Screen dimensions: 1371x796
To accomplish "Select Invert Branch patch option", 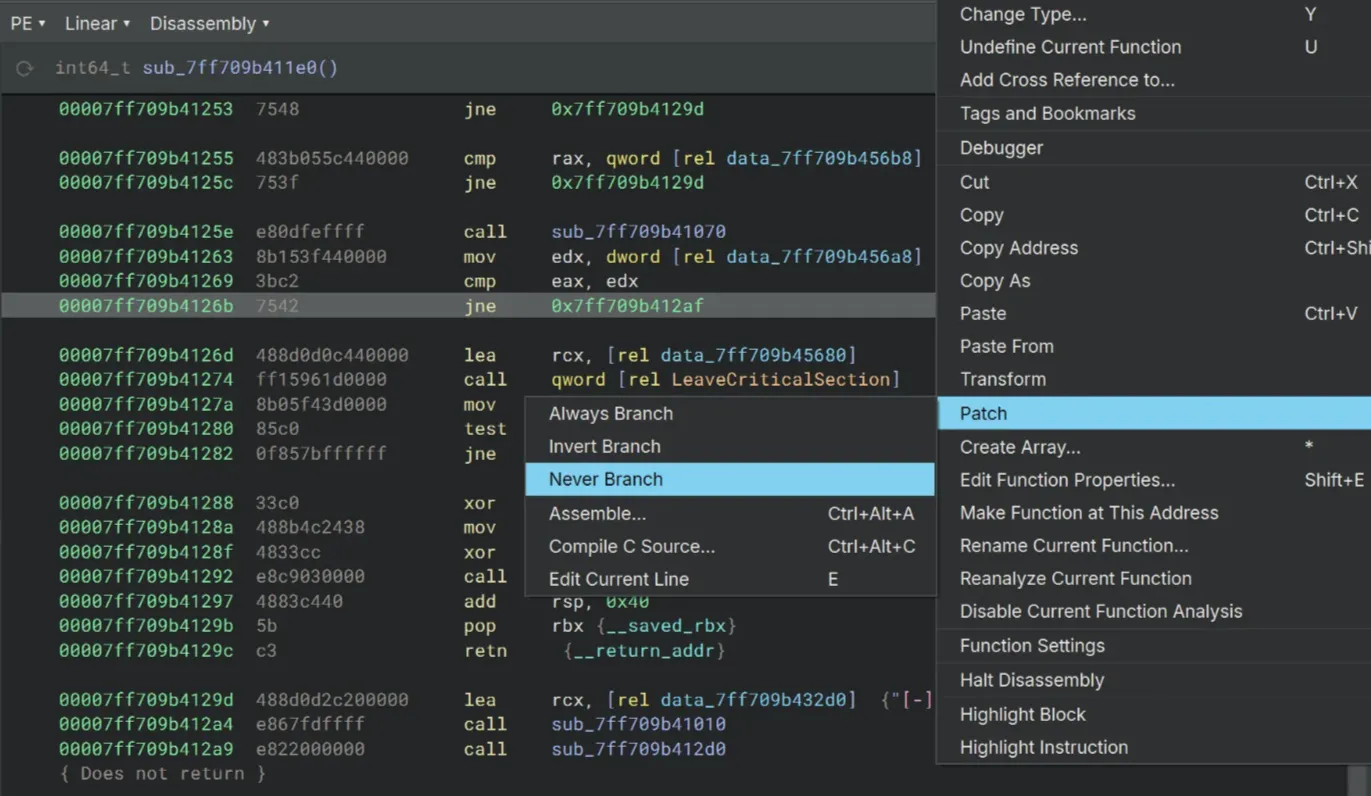I will 604,446.
